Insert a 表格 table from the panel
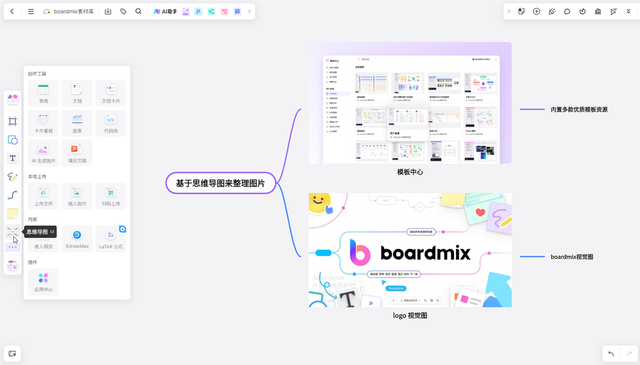 [x=43, y=93]
